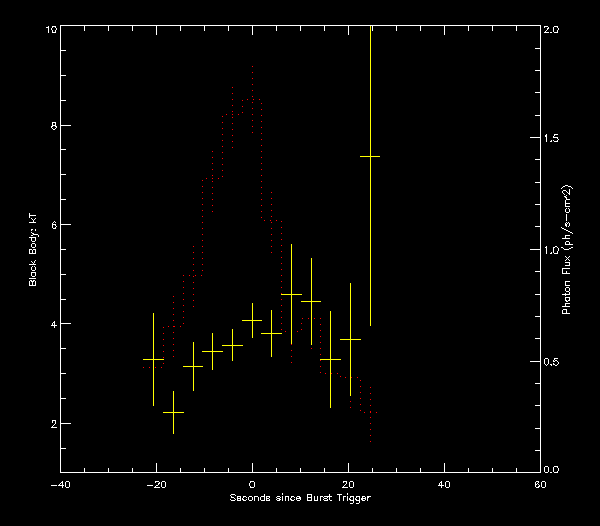Click the 'Photon Flux (ph/s-cm^2)' axis label
The image size is (600, 526).
tap(566, 250)
